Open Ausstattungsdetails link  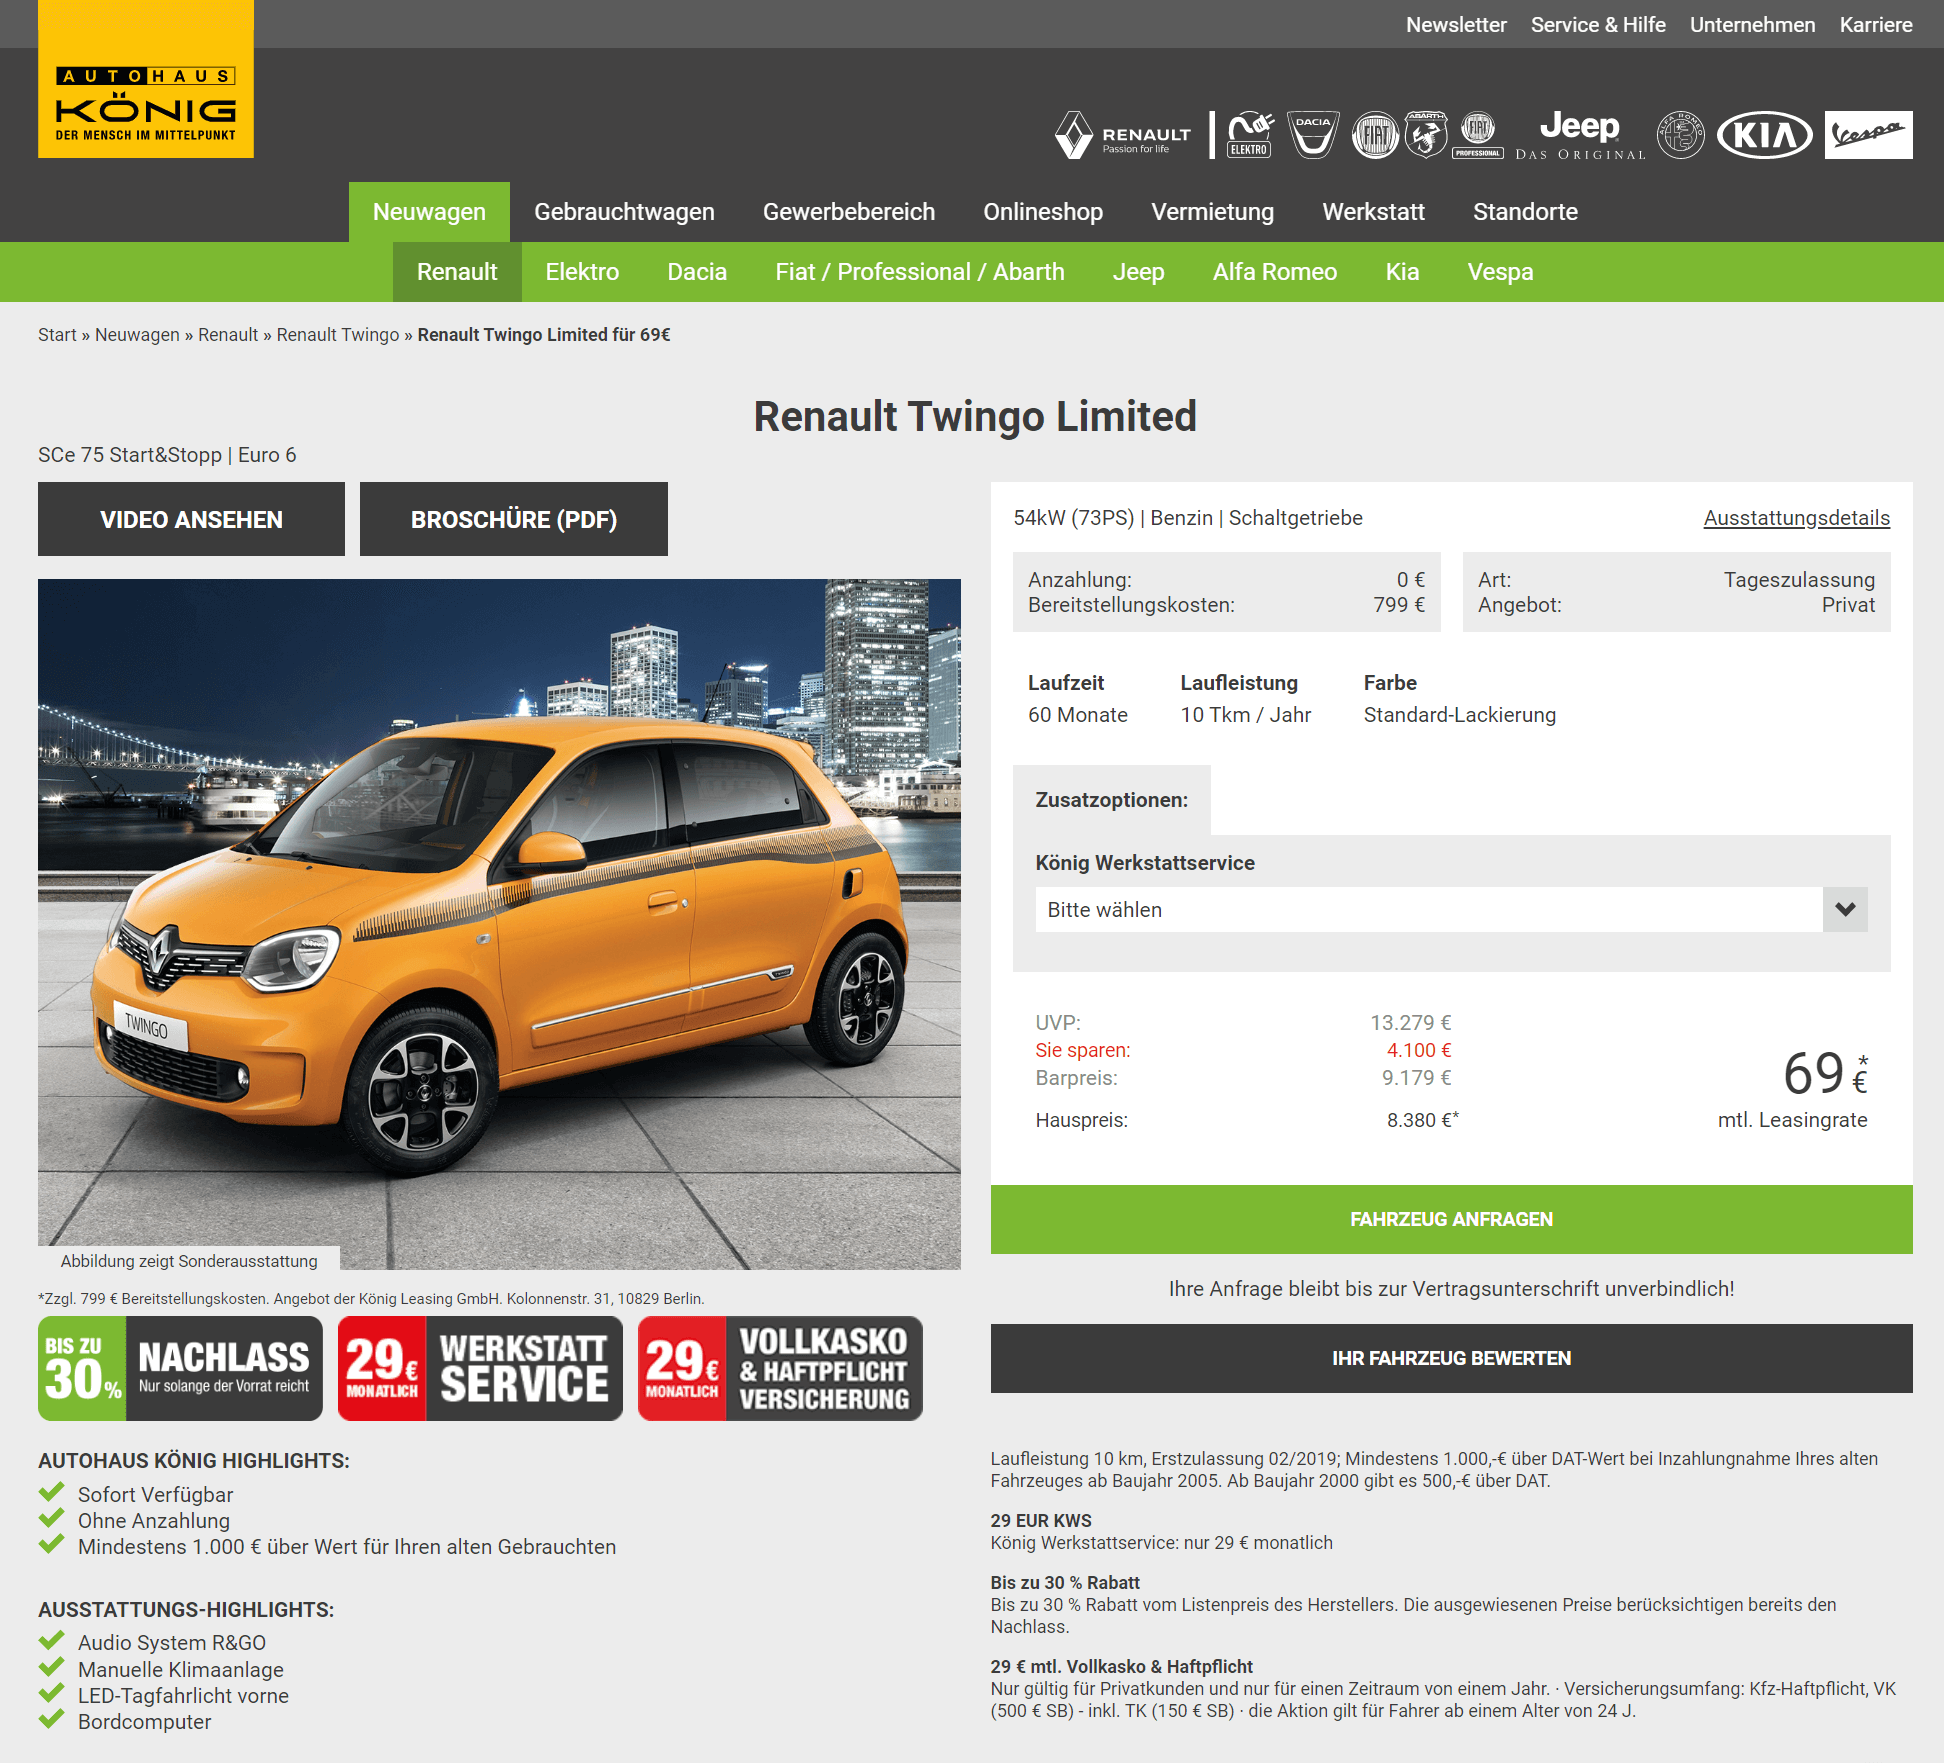tap(1797, 518)
